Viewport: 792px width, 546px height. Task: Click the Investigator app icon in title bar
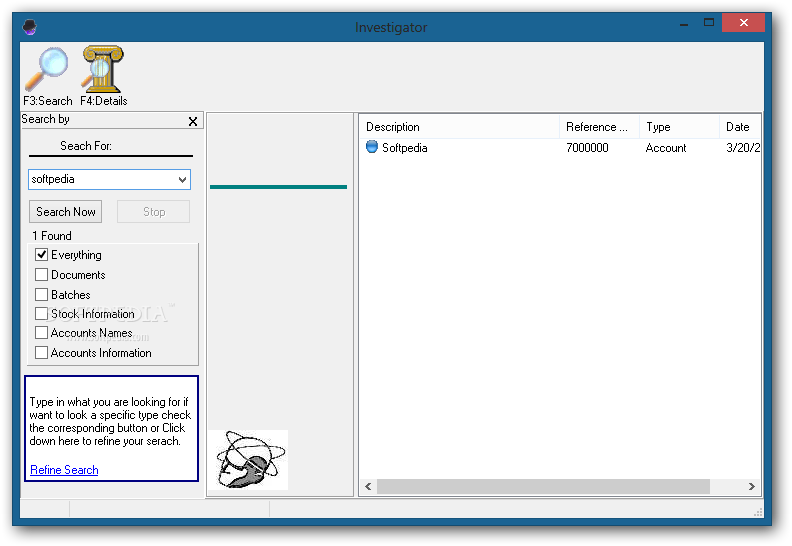(30, 27)
